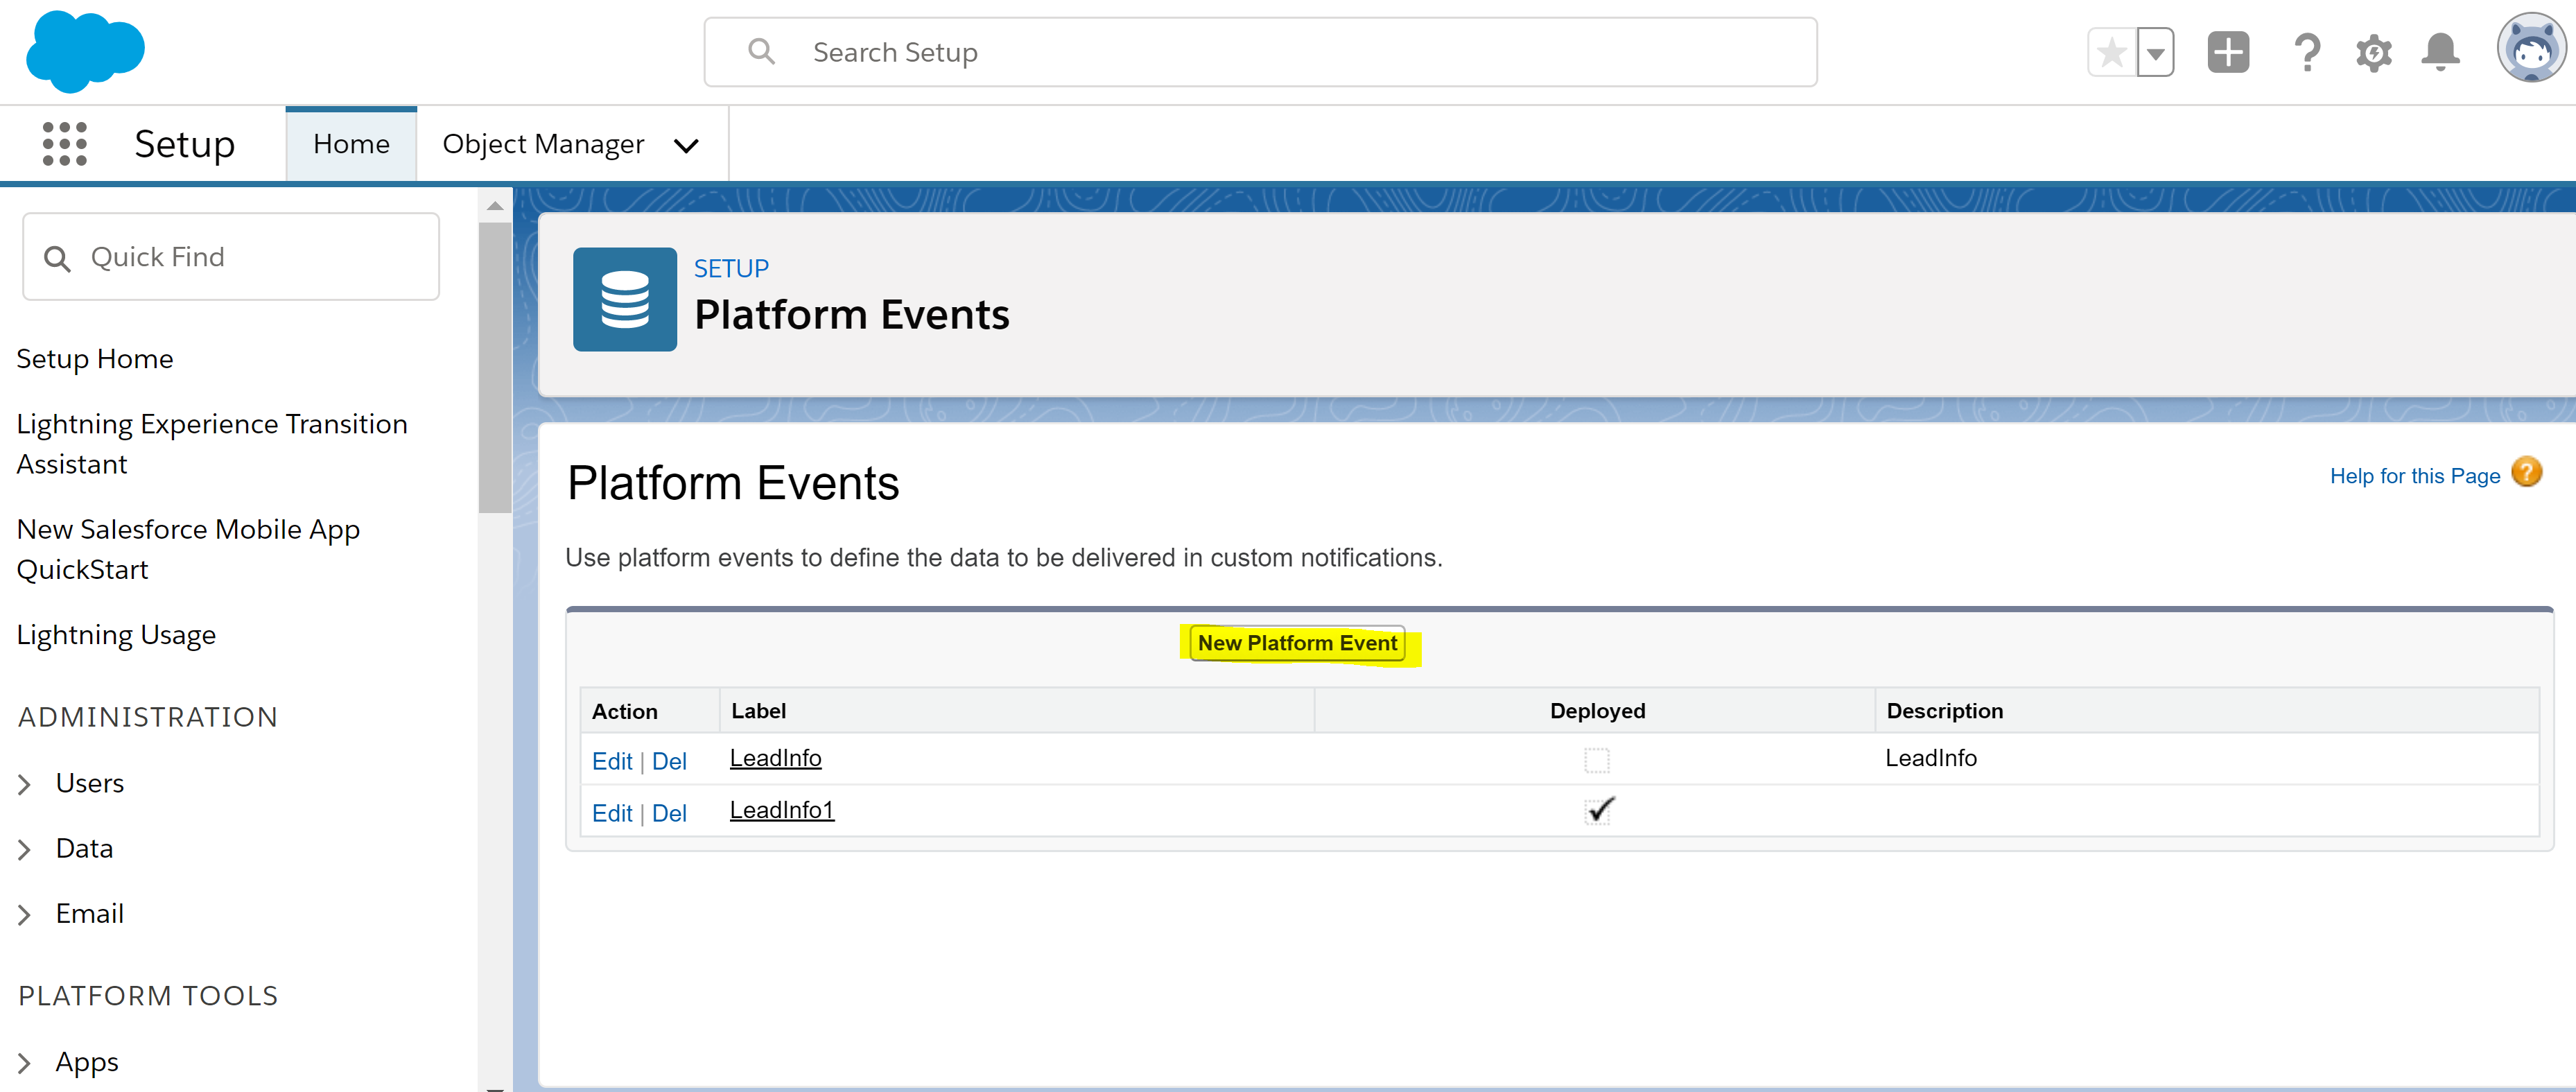View notifications bell

pyautogui.click(x=2440, y=52)
